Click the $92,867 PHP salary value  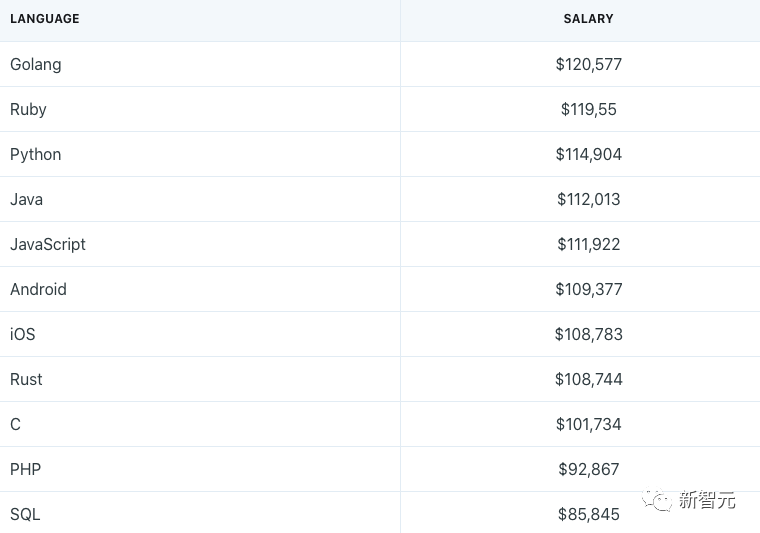pos(589,469)
